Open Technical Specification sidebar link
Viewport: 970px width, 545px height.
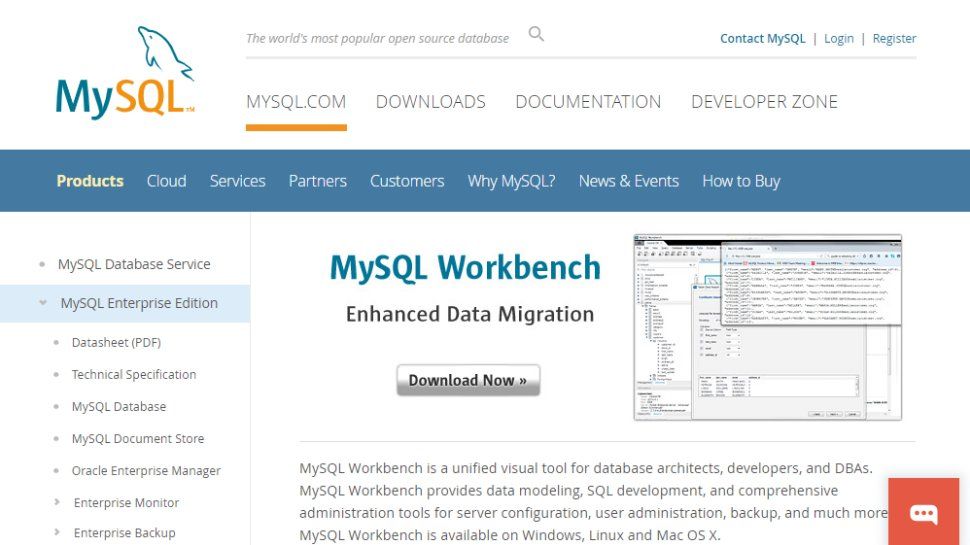(134, 374)
